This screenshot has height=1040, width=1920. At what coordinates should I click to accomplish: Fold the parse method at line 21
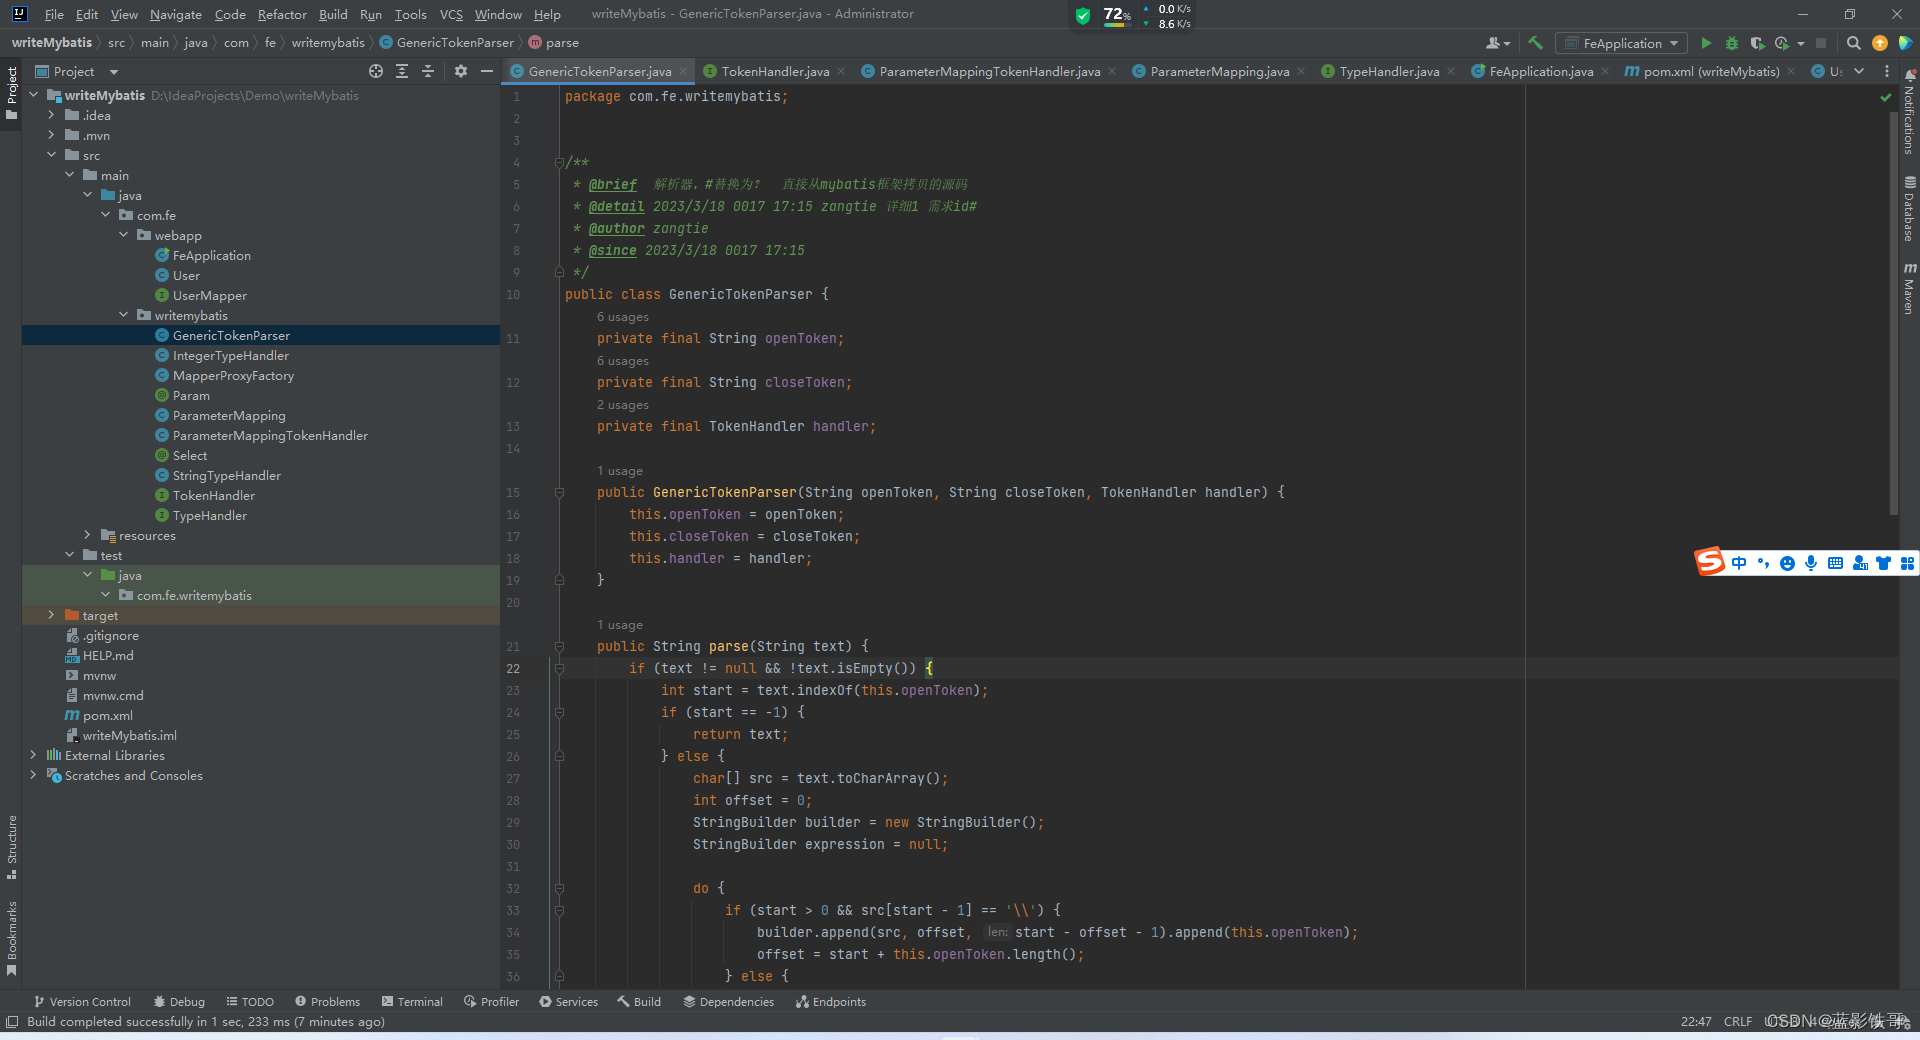coord(559,647)
